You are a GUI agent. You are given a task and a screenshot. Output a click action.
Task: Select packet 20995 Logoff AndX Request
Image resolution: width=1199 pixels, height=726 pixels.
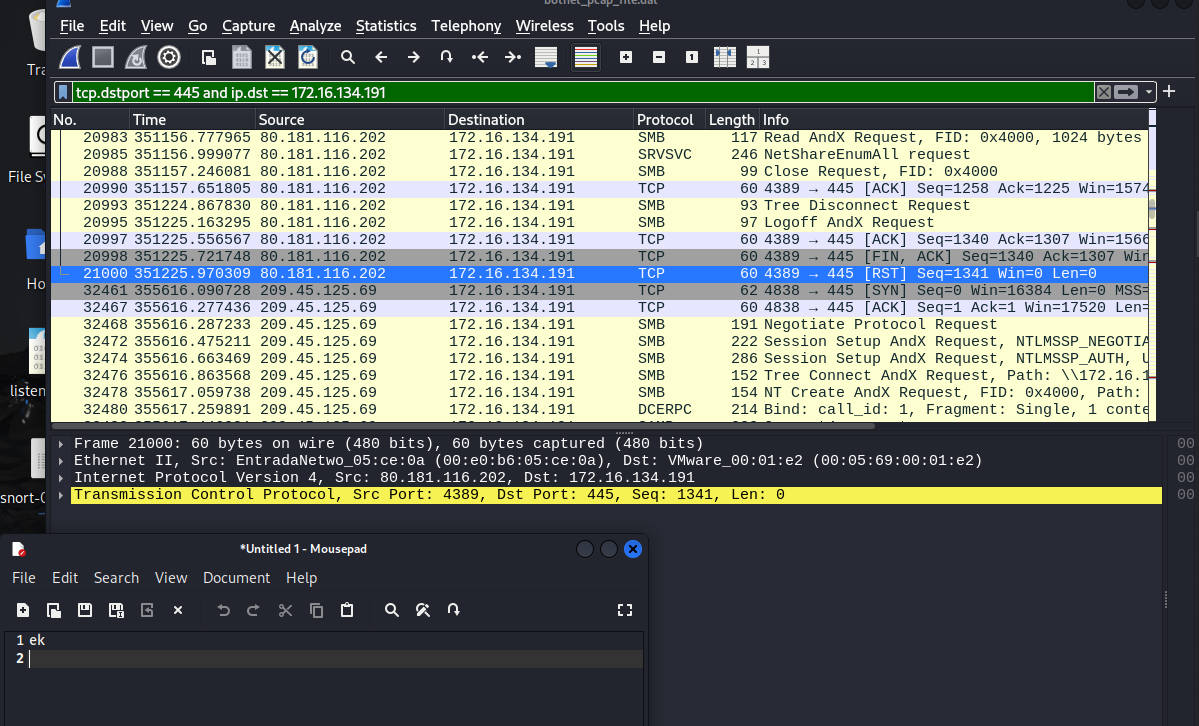tap(600, 223)
